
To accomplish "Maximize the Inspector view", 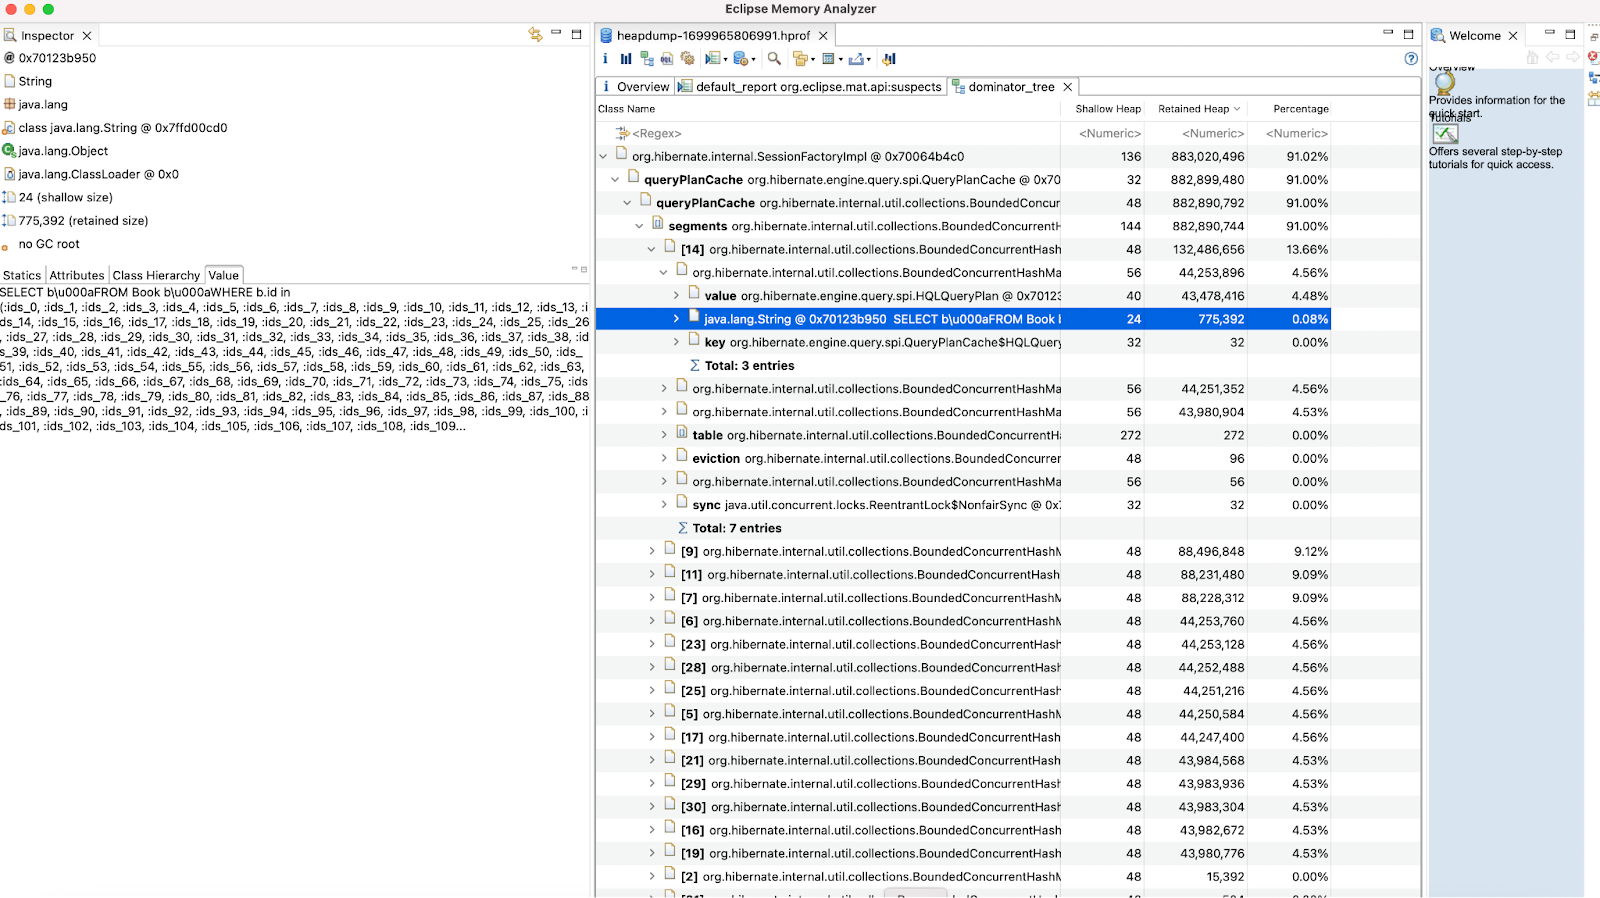I will 576,34.
